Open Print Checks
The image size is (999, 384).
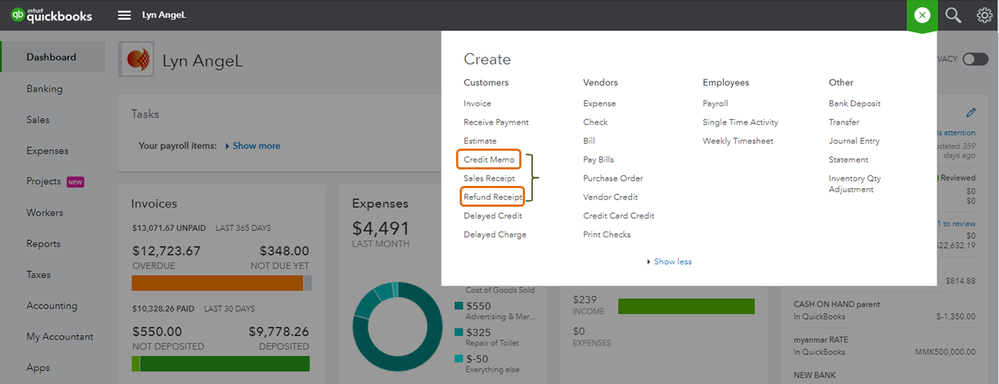tap(607, 234)
